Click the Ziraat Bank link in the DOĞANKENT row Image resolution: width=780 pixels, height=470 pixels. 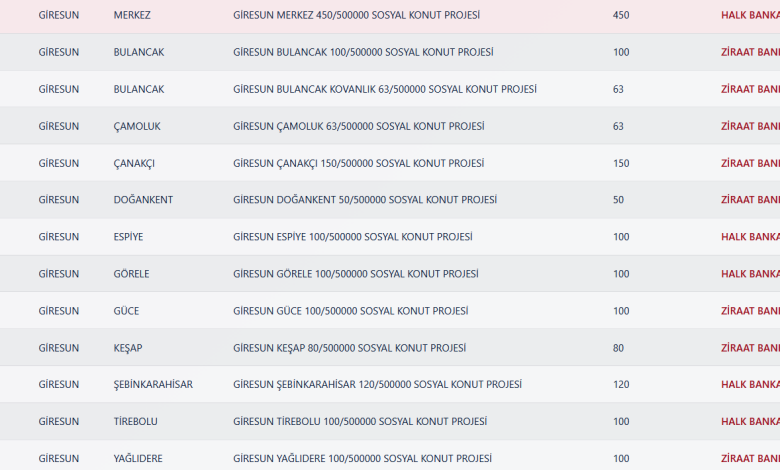click(749, 200)
